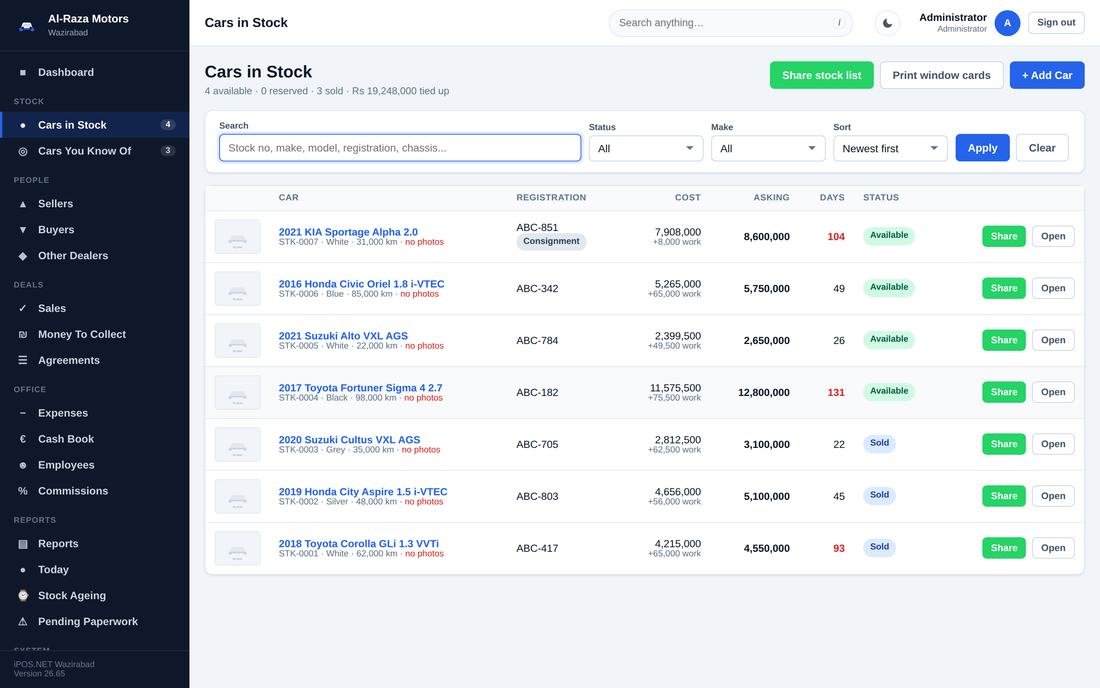Image resolution: width=1100 pixels, height=688 pixels.
Task: Click the Pending Paperwork warning icon
Action: point(23,621)
